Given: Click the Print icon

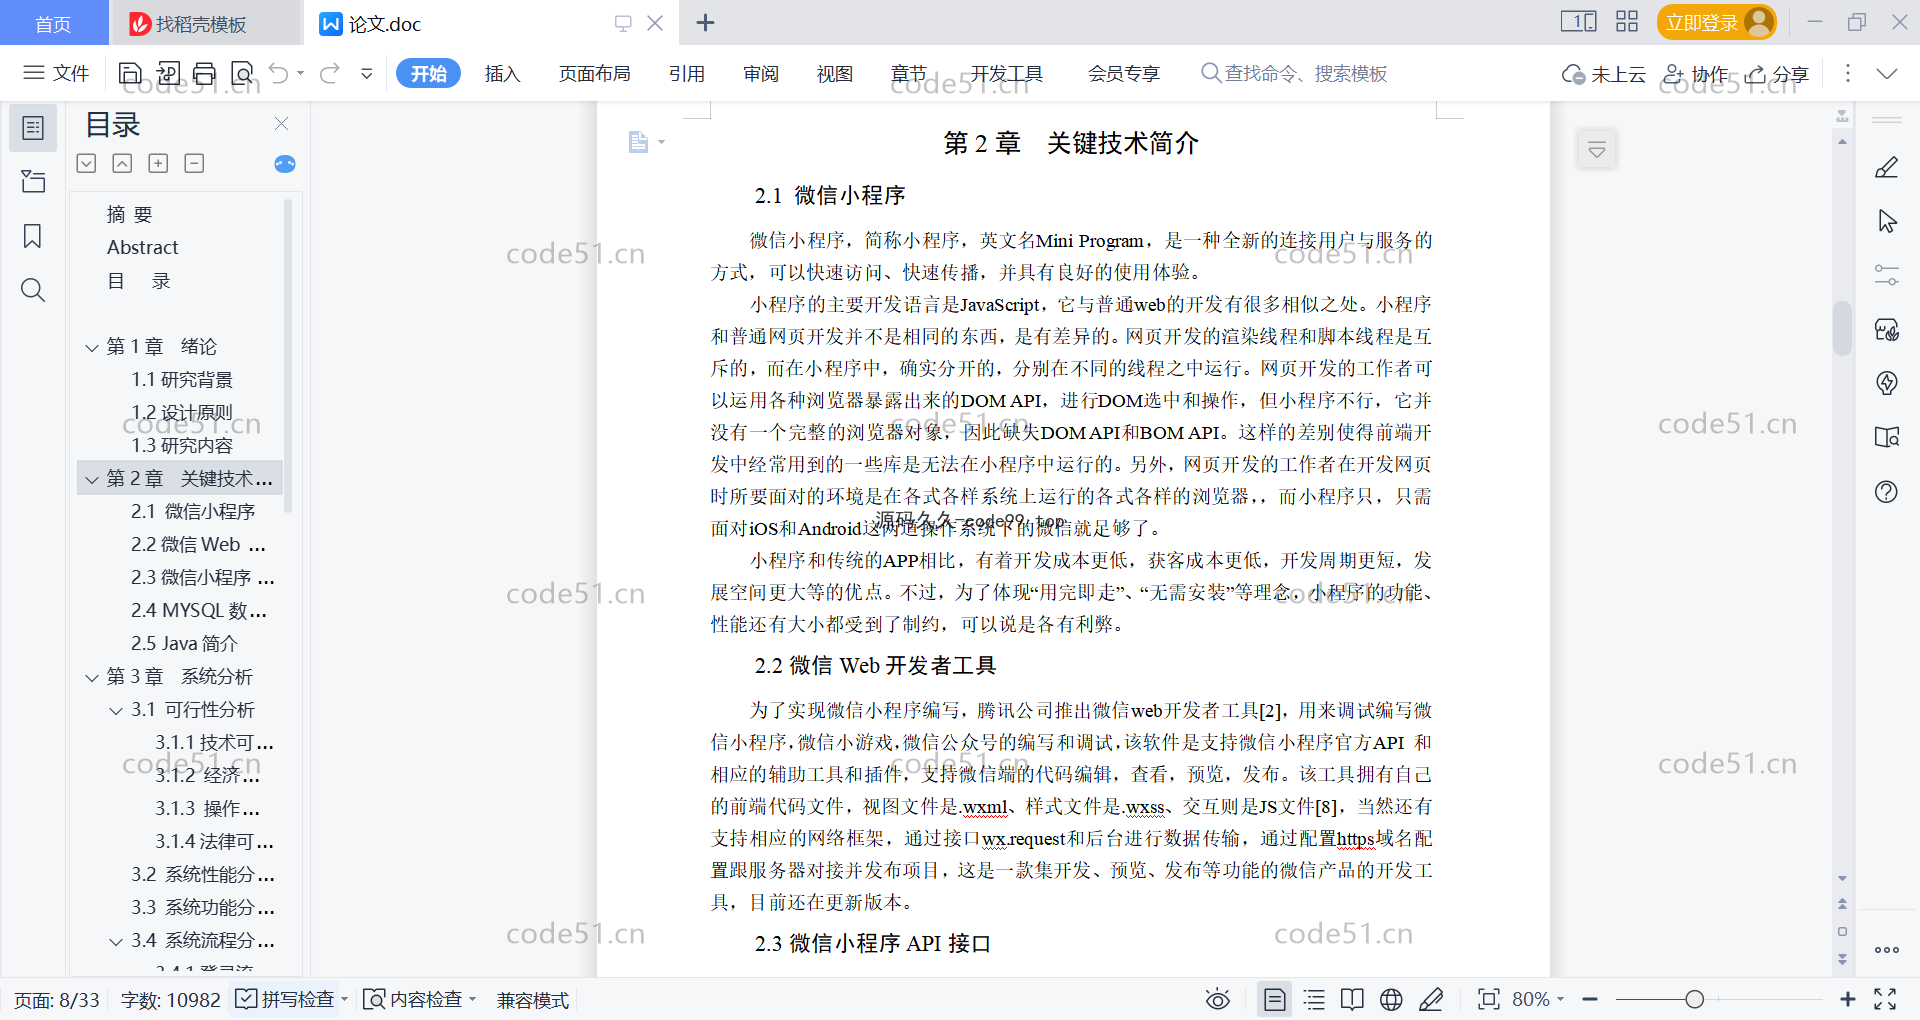Looking at the screenshot, I should pos(205,73).
